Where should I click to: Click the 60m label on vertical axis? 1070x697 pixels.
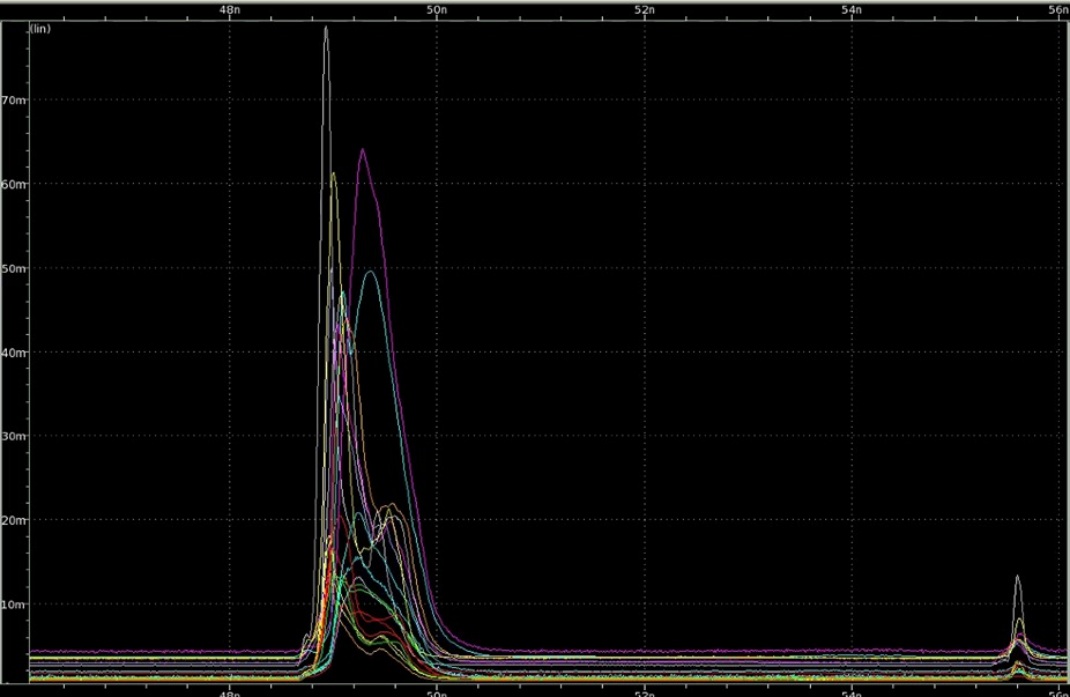click(14, 184)
